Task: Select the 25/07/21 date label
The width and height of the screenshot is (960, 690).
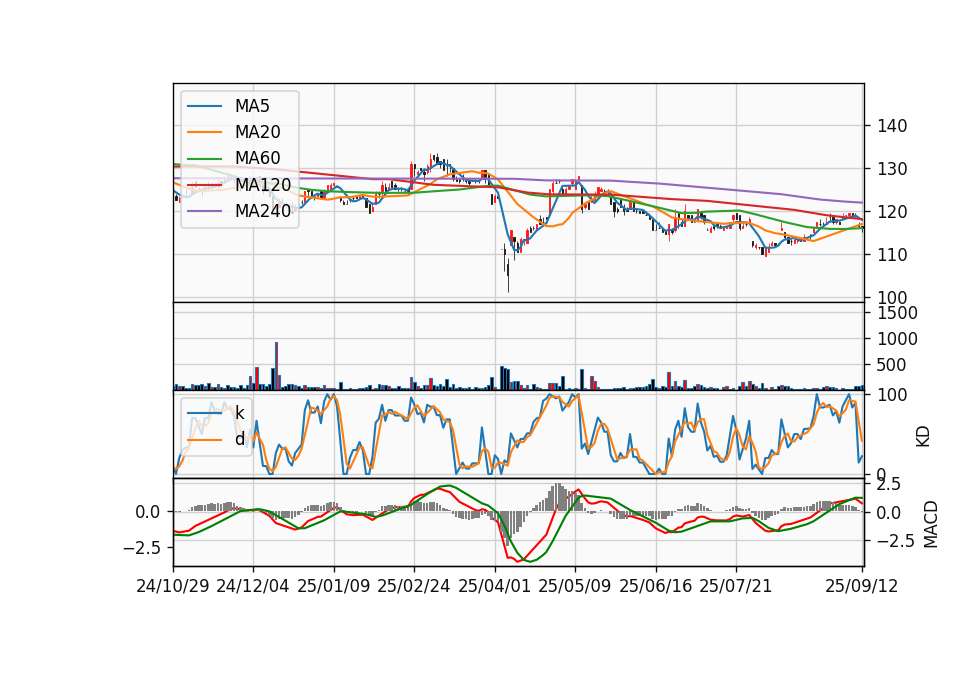Action: pyautogui.click(x=736, y=586)
